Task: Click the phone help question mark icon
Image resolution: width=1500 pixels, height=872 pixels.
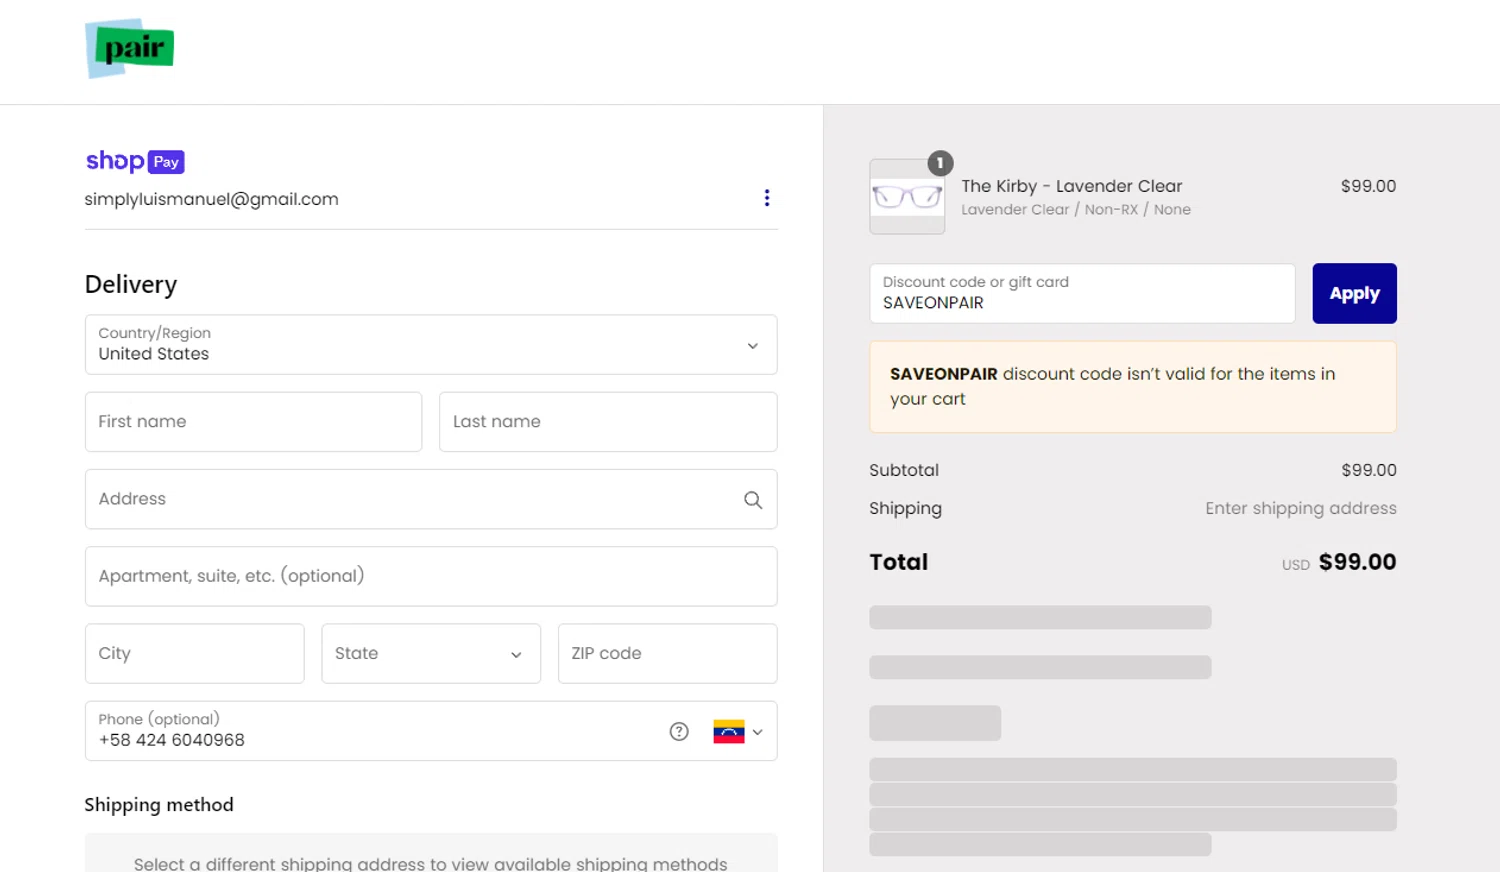Action: click(x=679, y=732)
